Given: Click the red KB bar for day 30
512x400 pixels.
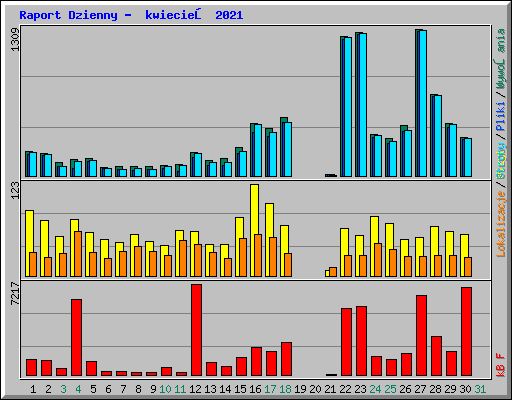Looking at the screenshot, I should [x=466, y=332].
